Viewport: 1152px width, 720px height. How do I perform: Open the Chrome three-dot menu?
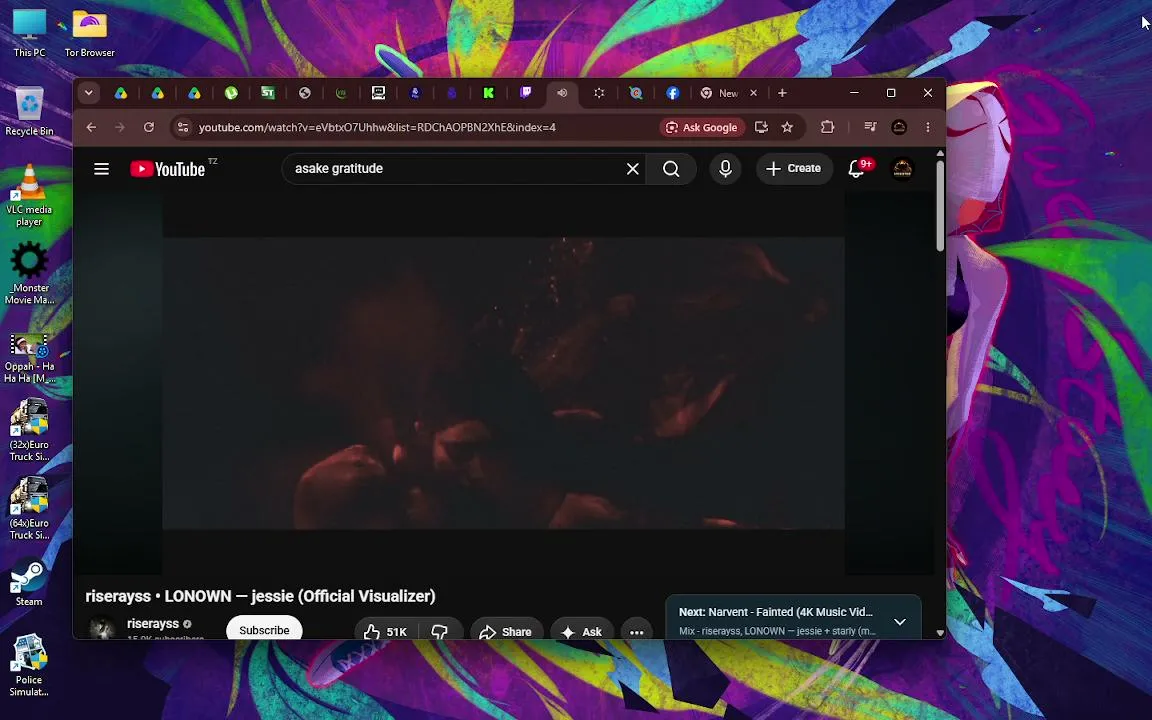click(x=928, y=127)
